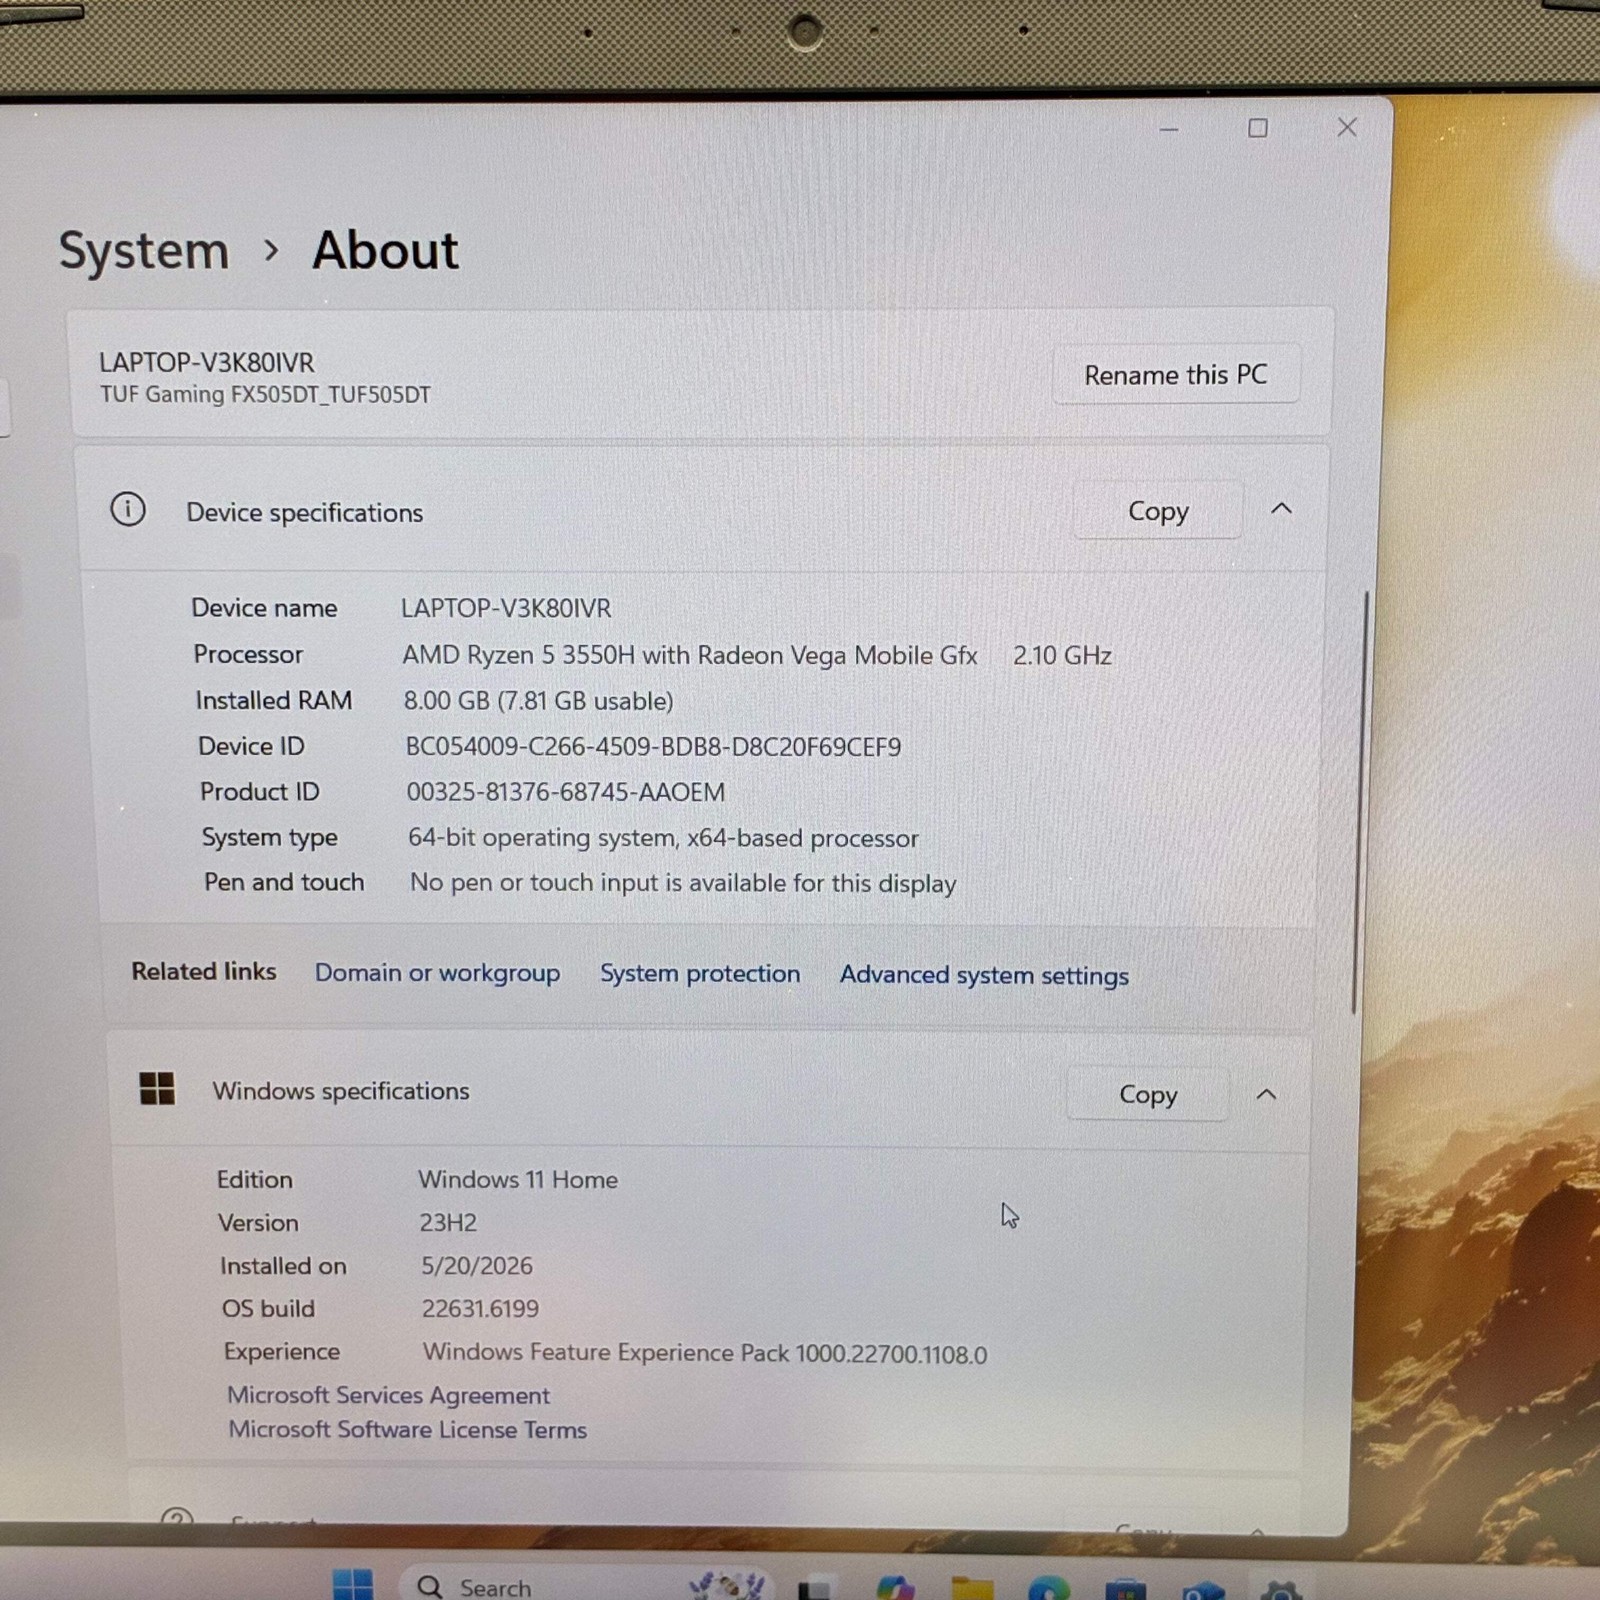Viewport: 1600px width, 1600px height.
Task: Select the pen or touch input text
Action: click(x=683, y=883)
